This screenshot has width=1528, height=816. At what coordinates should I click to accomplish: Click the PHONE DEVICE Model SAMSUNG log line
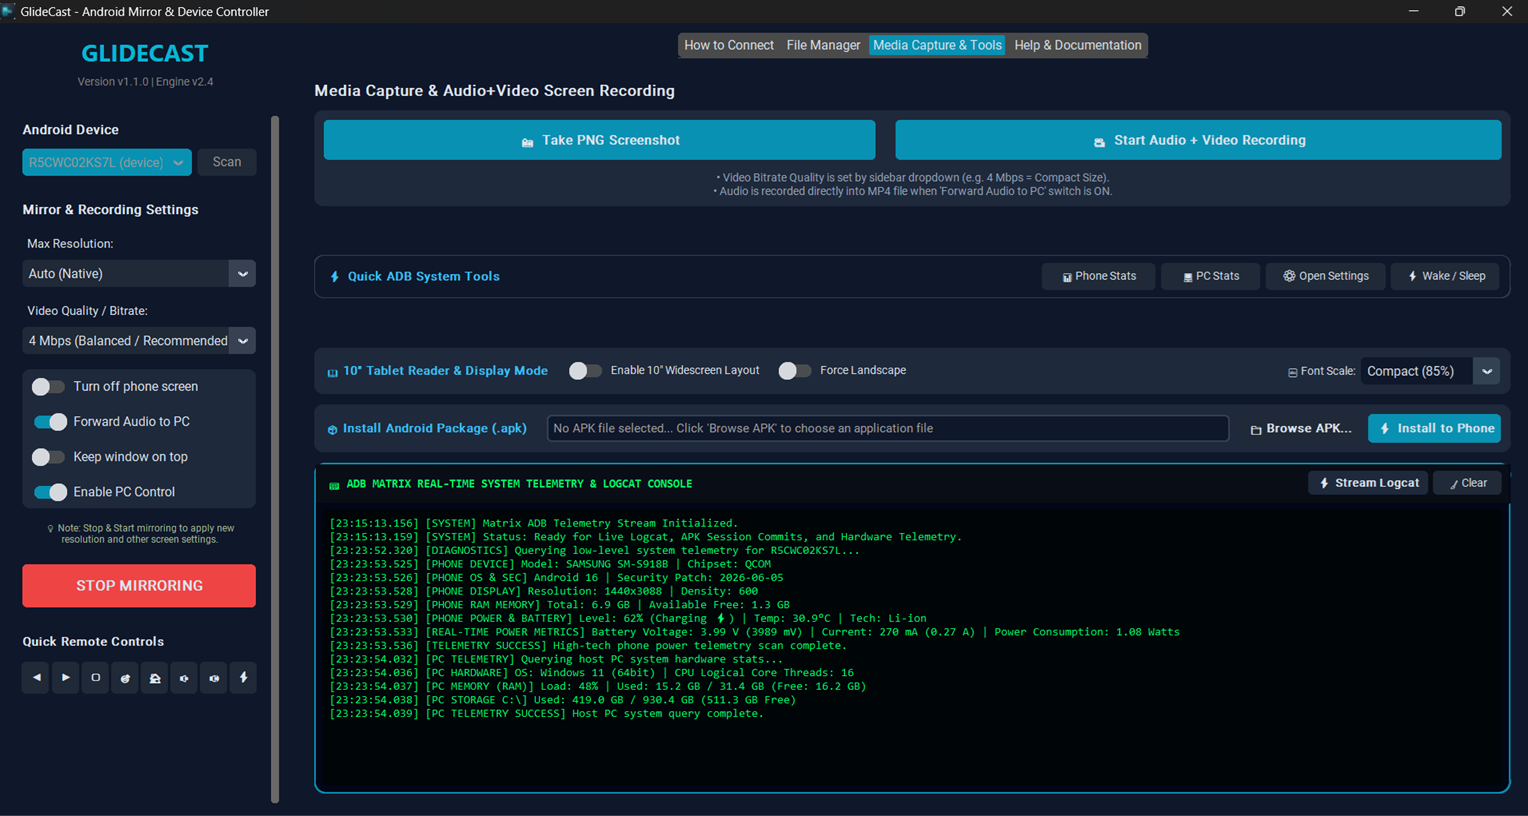(x=550, y=564)
